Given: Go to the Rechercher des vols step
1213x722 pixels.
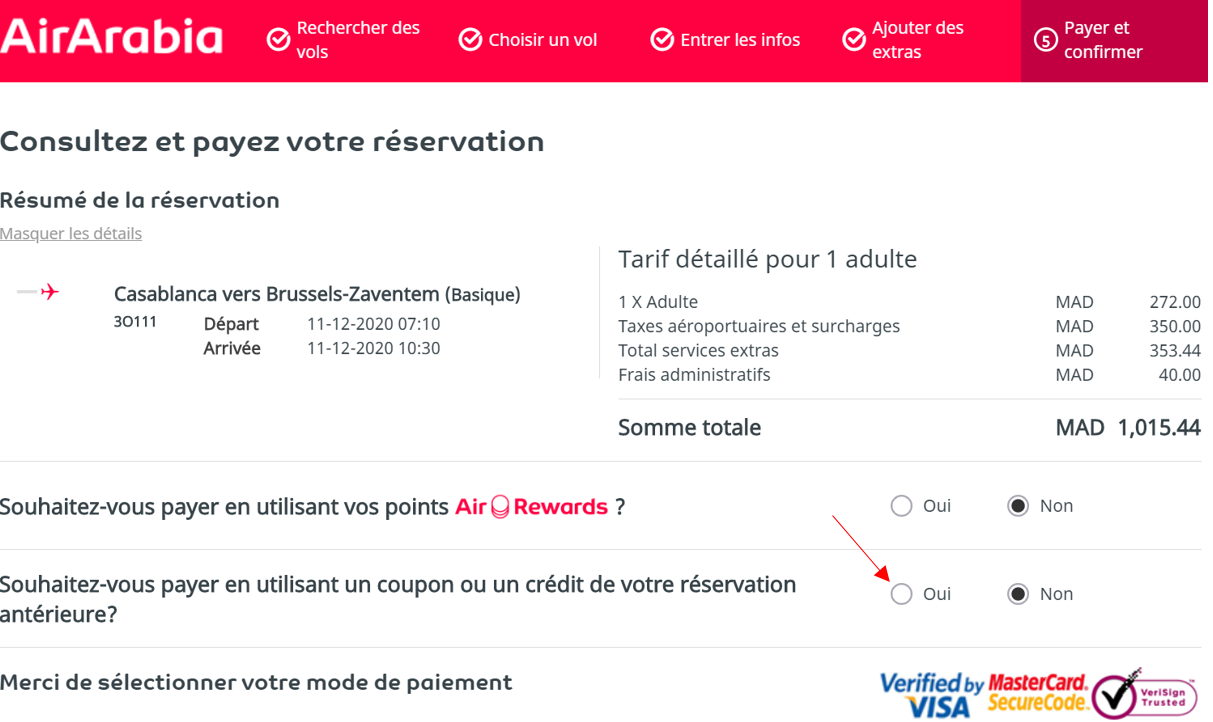Looking at the screenshot, I should [357, 40].
